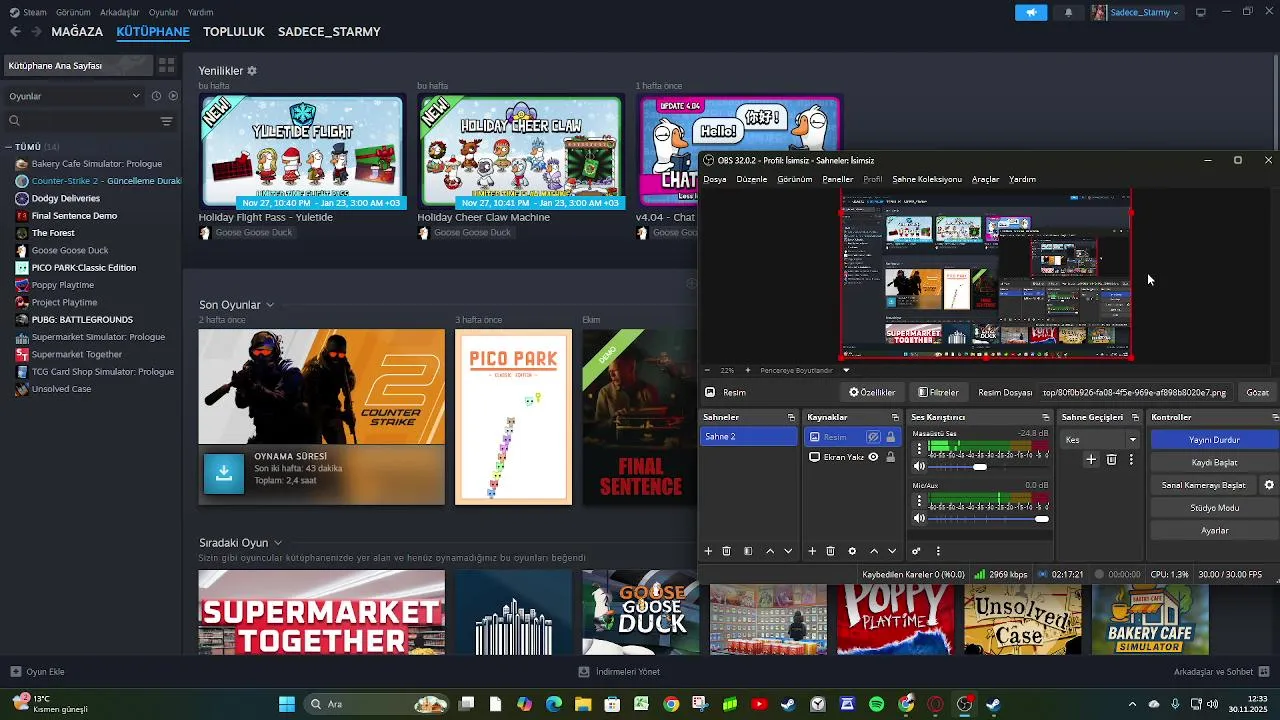
Task: Collapse TÜMÜ games list
Action: click(x=9, y=147)
